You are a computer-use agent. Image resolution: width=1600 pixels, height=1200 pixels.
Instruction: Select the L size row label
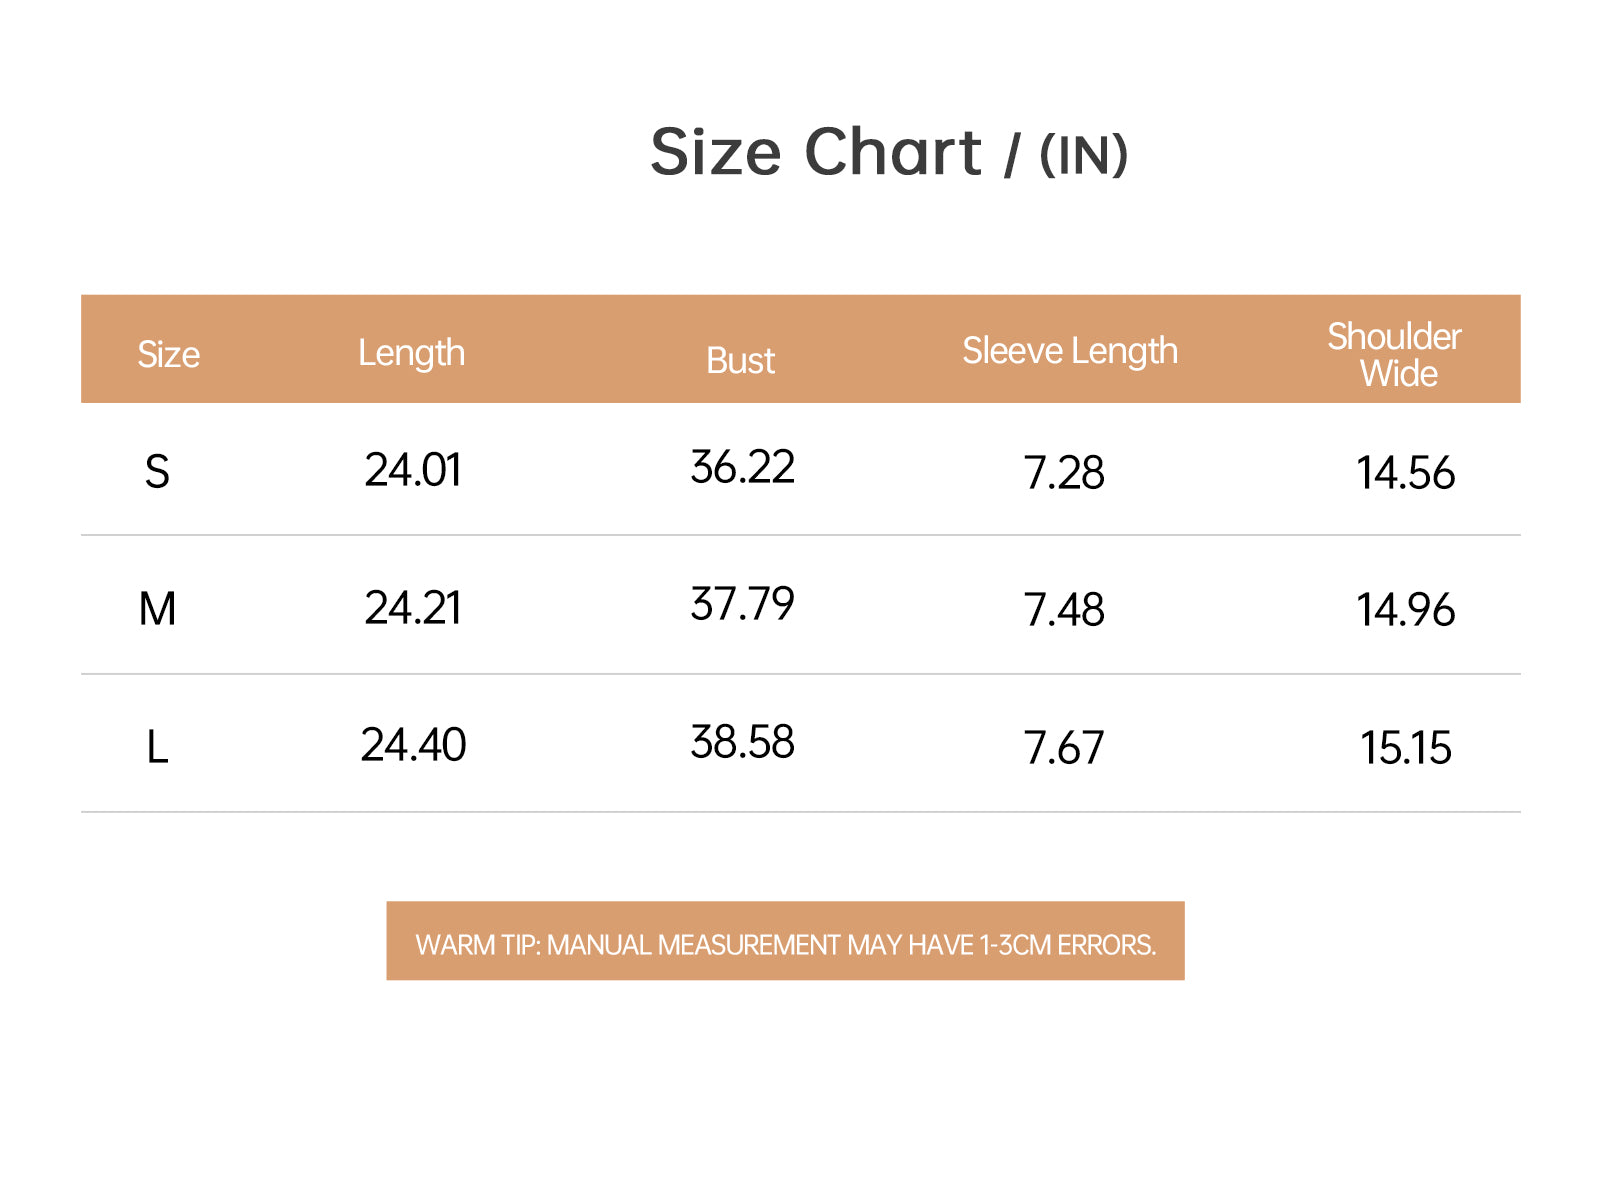pos(157,746)
